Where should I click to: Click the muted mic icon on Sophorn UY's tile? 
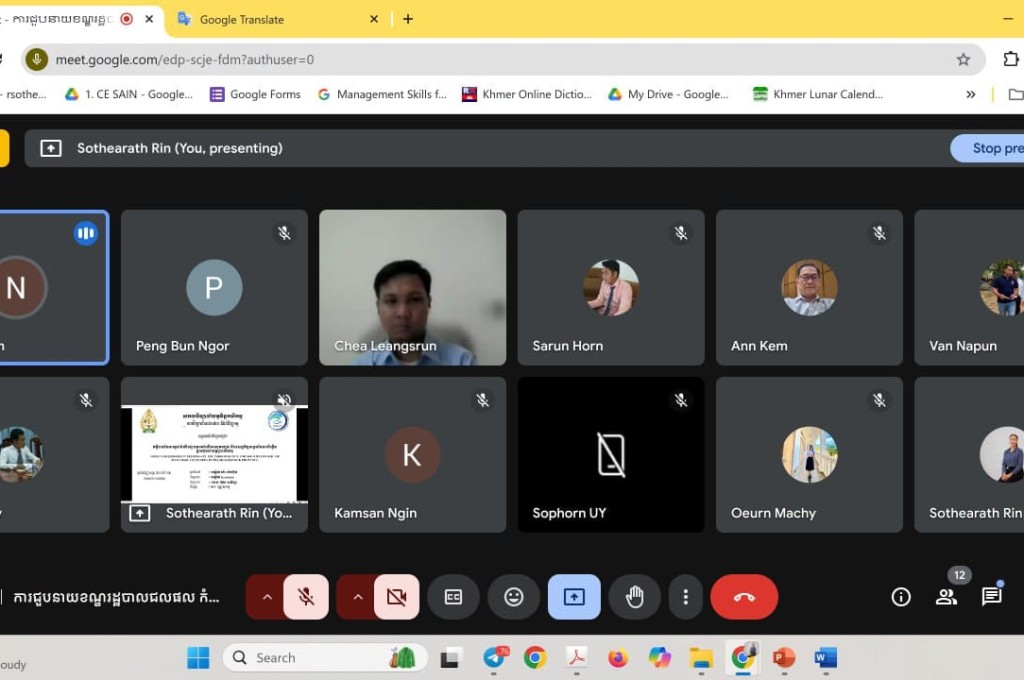(681, 400)
